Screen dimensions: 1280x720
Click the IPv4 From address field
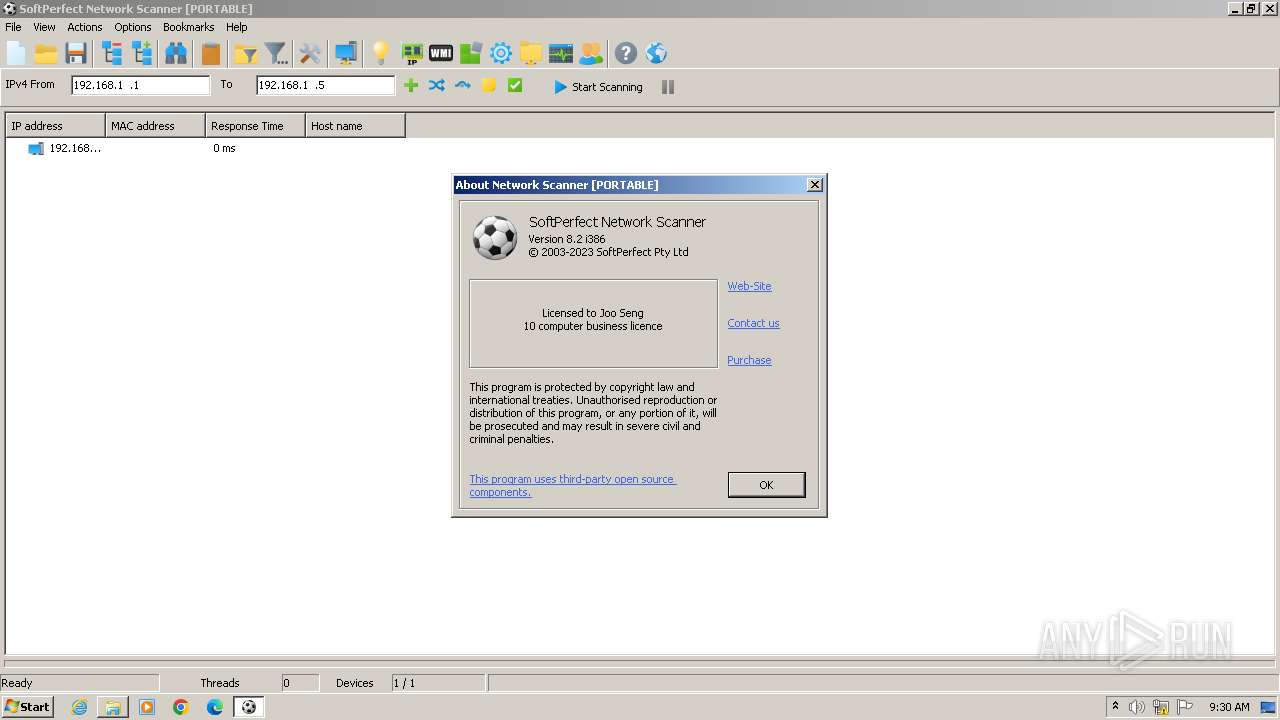141,85
